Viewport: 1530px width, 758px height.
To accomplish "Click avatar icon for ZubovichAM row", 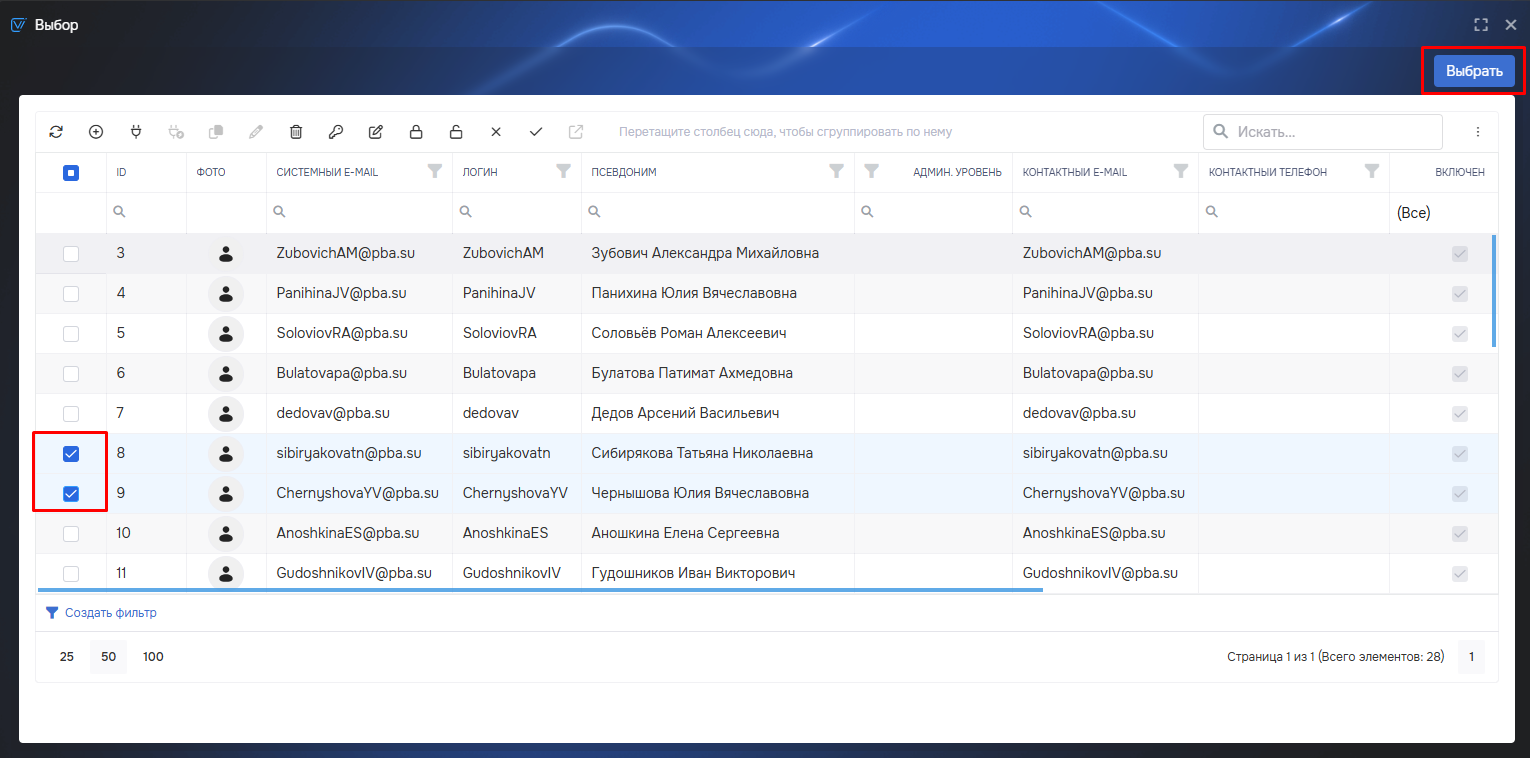I will (226, 253).
